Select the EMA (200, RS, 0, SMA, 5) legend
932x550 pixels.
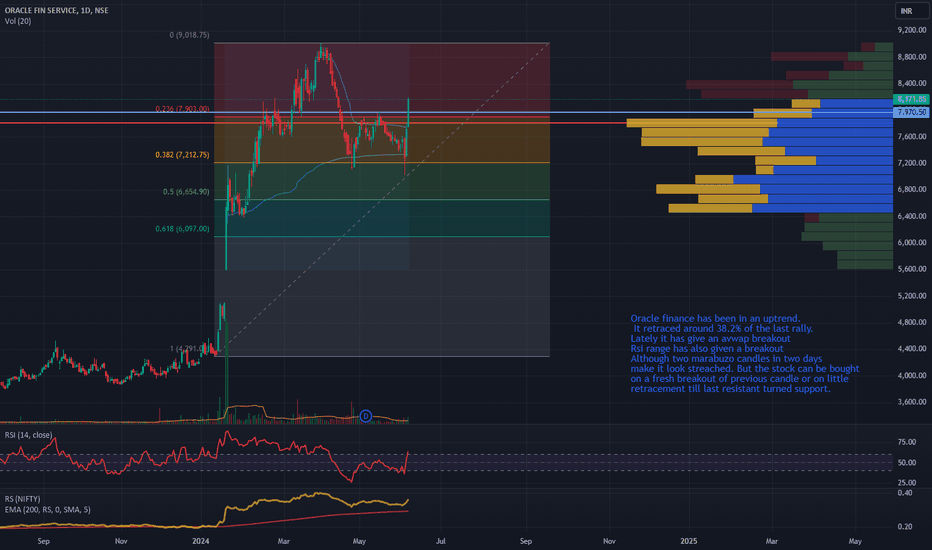click(x=48, y=510)
